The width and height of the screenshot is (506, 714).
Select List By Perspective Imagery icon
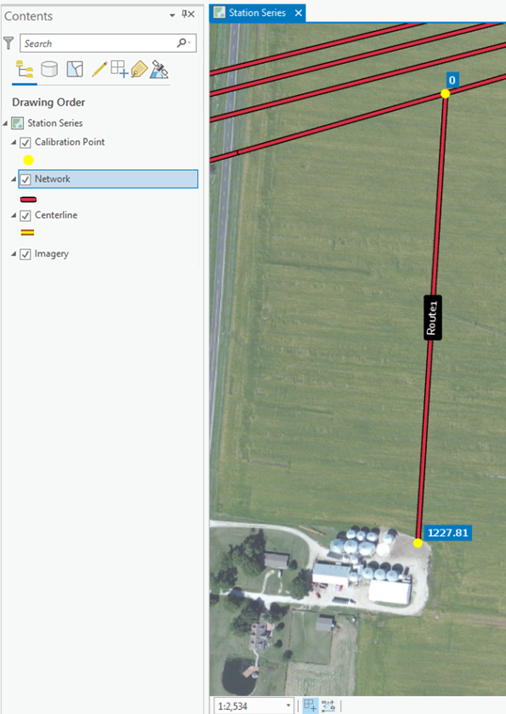tap(159, 69)
